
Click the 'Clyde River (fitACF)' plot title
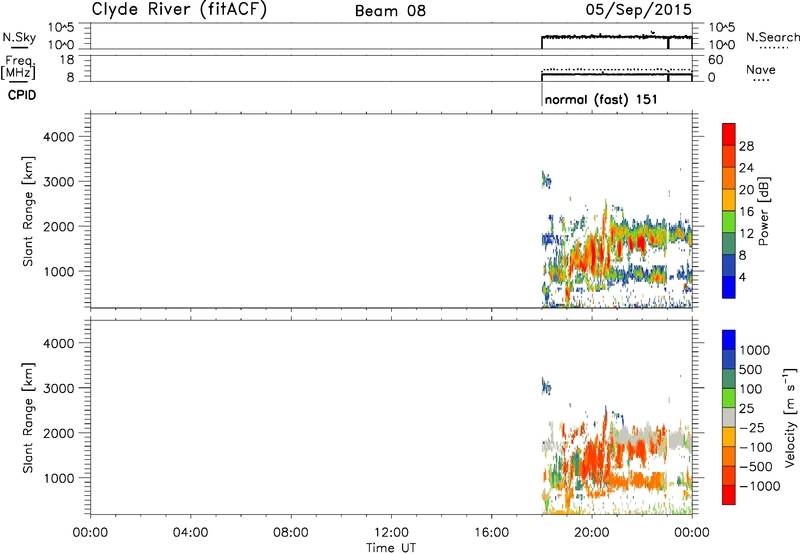click(179, 9)
